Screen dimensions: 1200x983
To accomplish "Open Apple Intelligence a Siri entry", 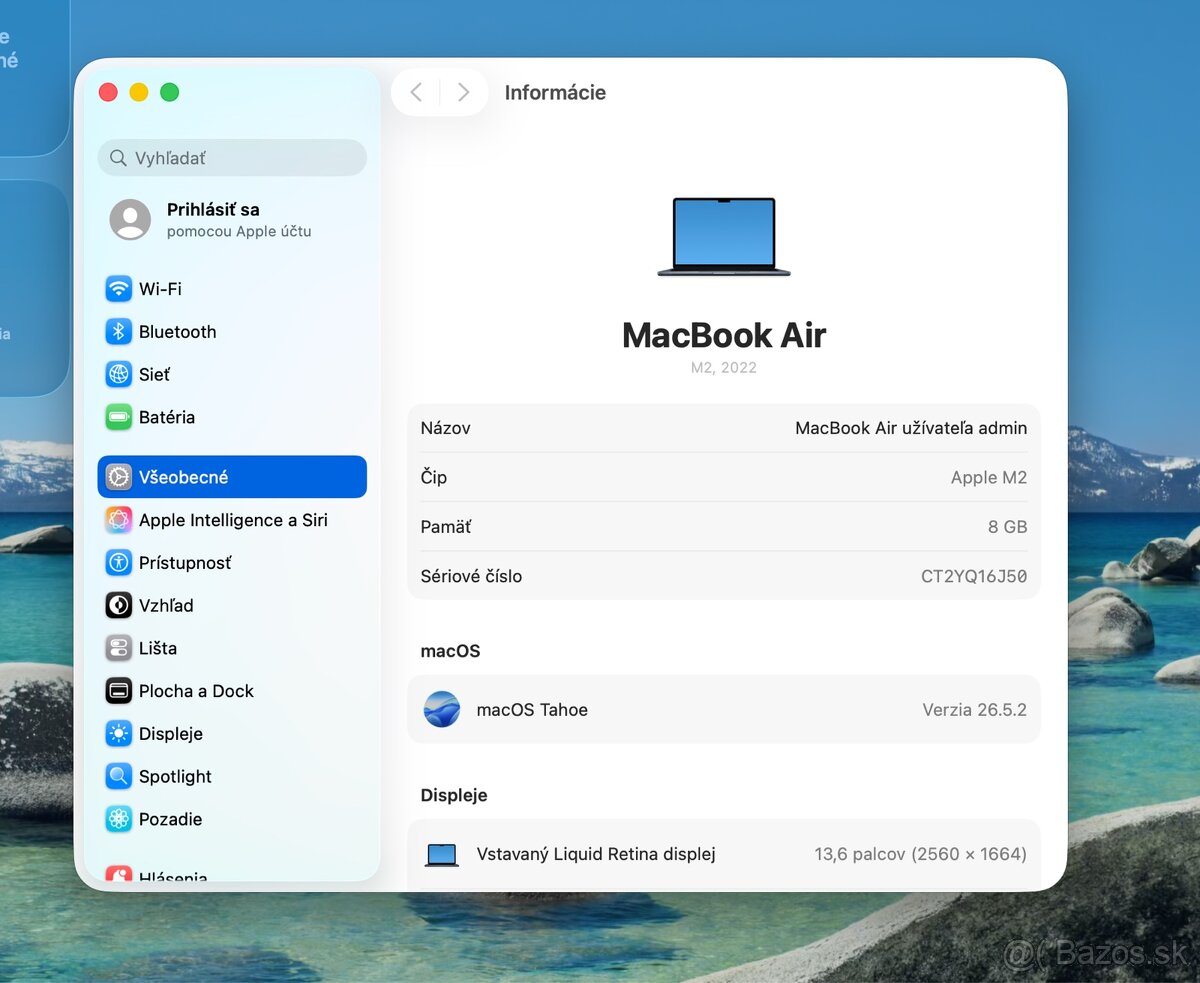I will [232, 520].
